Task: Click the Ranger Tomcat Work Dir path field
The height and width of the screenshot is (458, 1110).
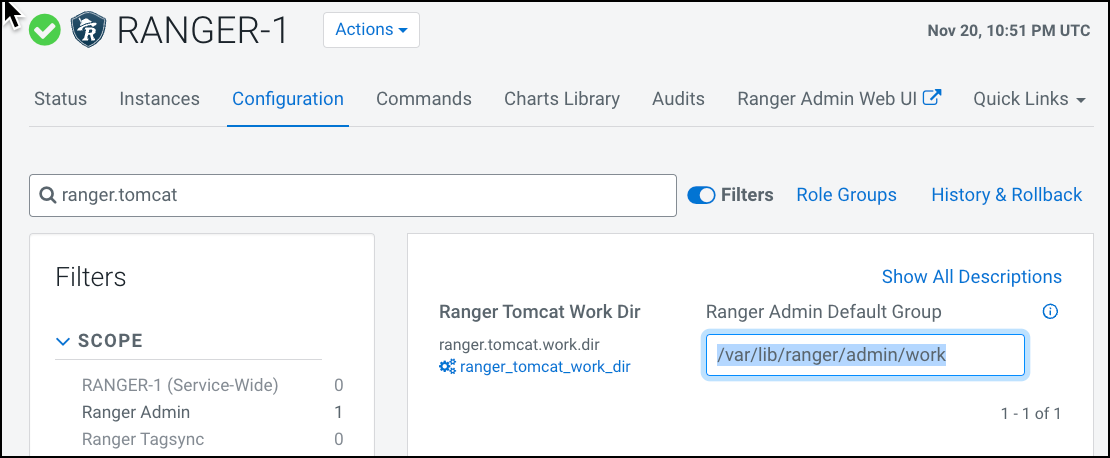Action: click(864, 355)
